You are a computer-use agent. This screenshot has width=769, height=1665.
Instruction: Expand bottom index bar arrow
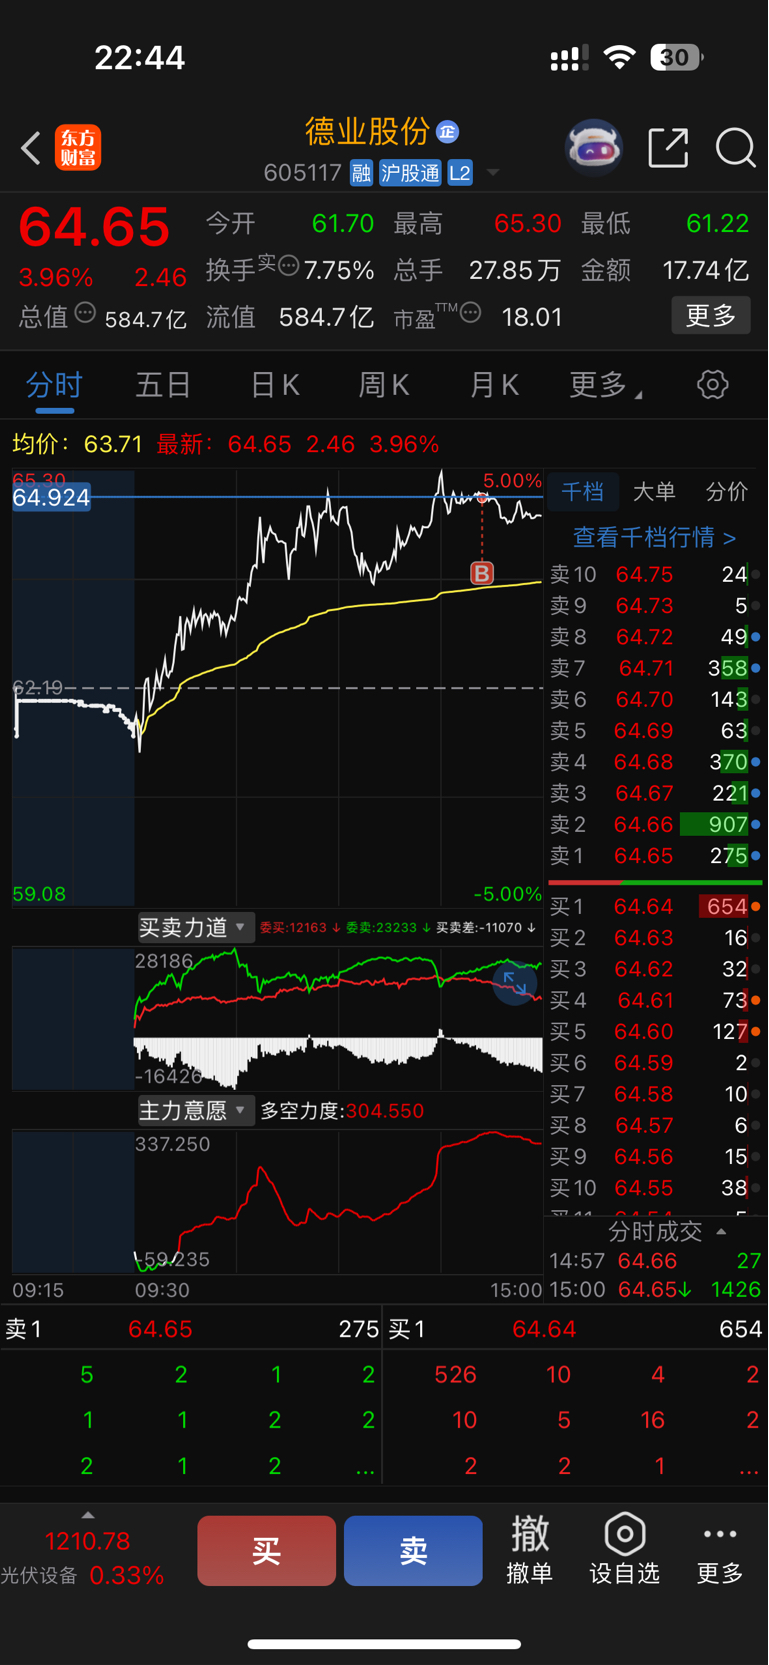88,1515
